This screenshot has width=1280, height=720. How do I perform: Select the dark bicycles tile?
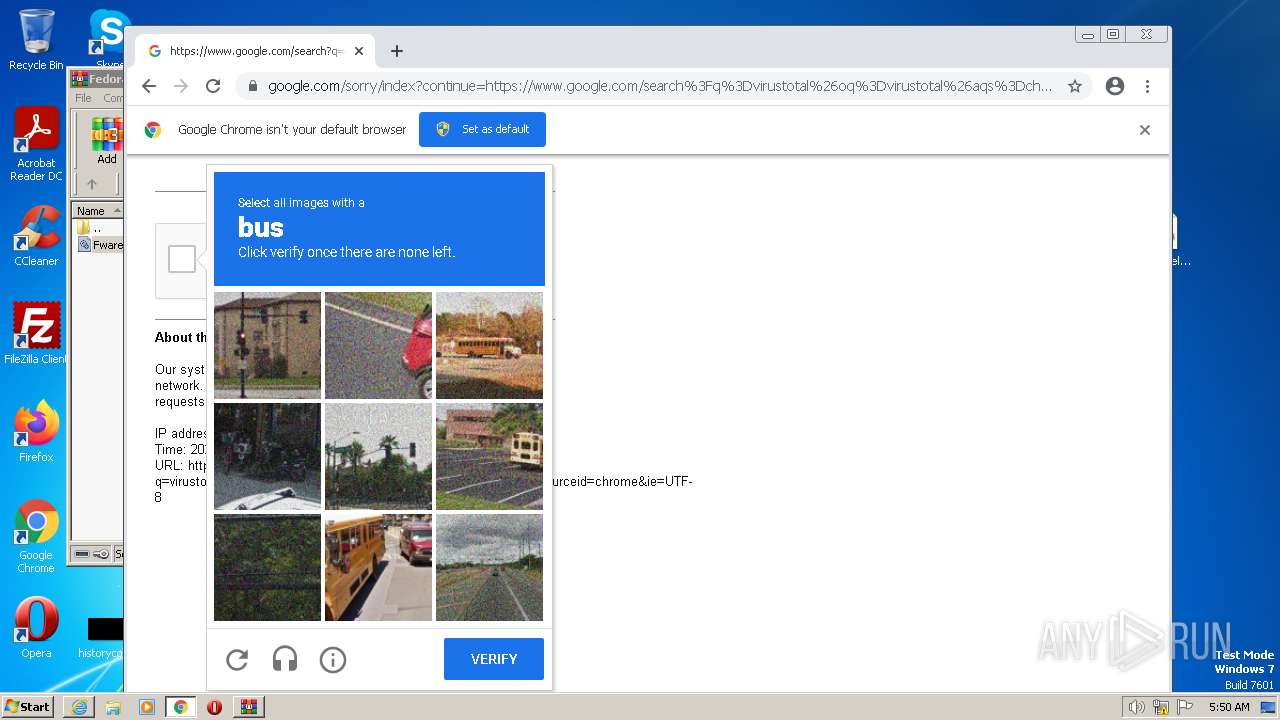pyautogui.click(x=267, y=456)
